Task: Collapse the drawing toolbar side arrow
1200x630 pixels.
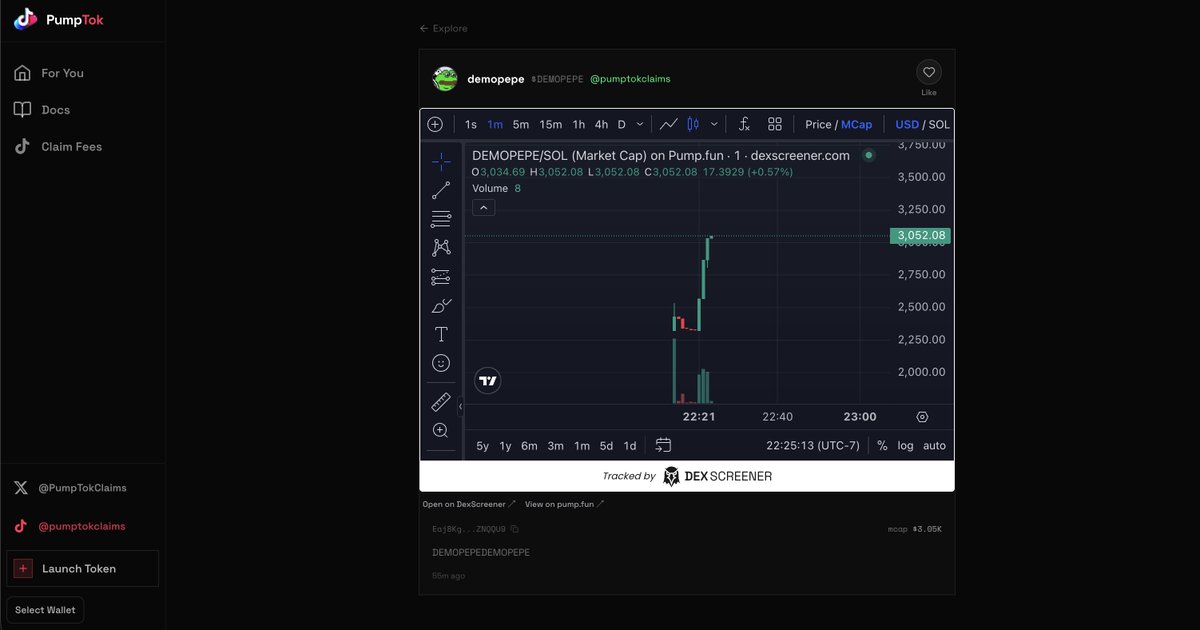Action: (x=460, y=407)
